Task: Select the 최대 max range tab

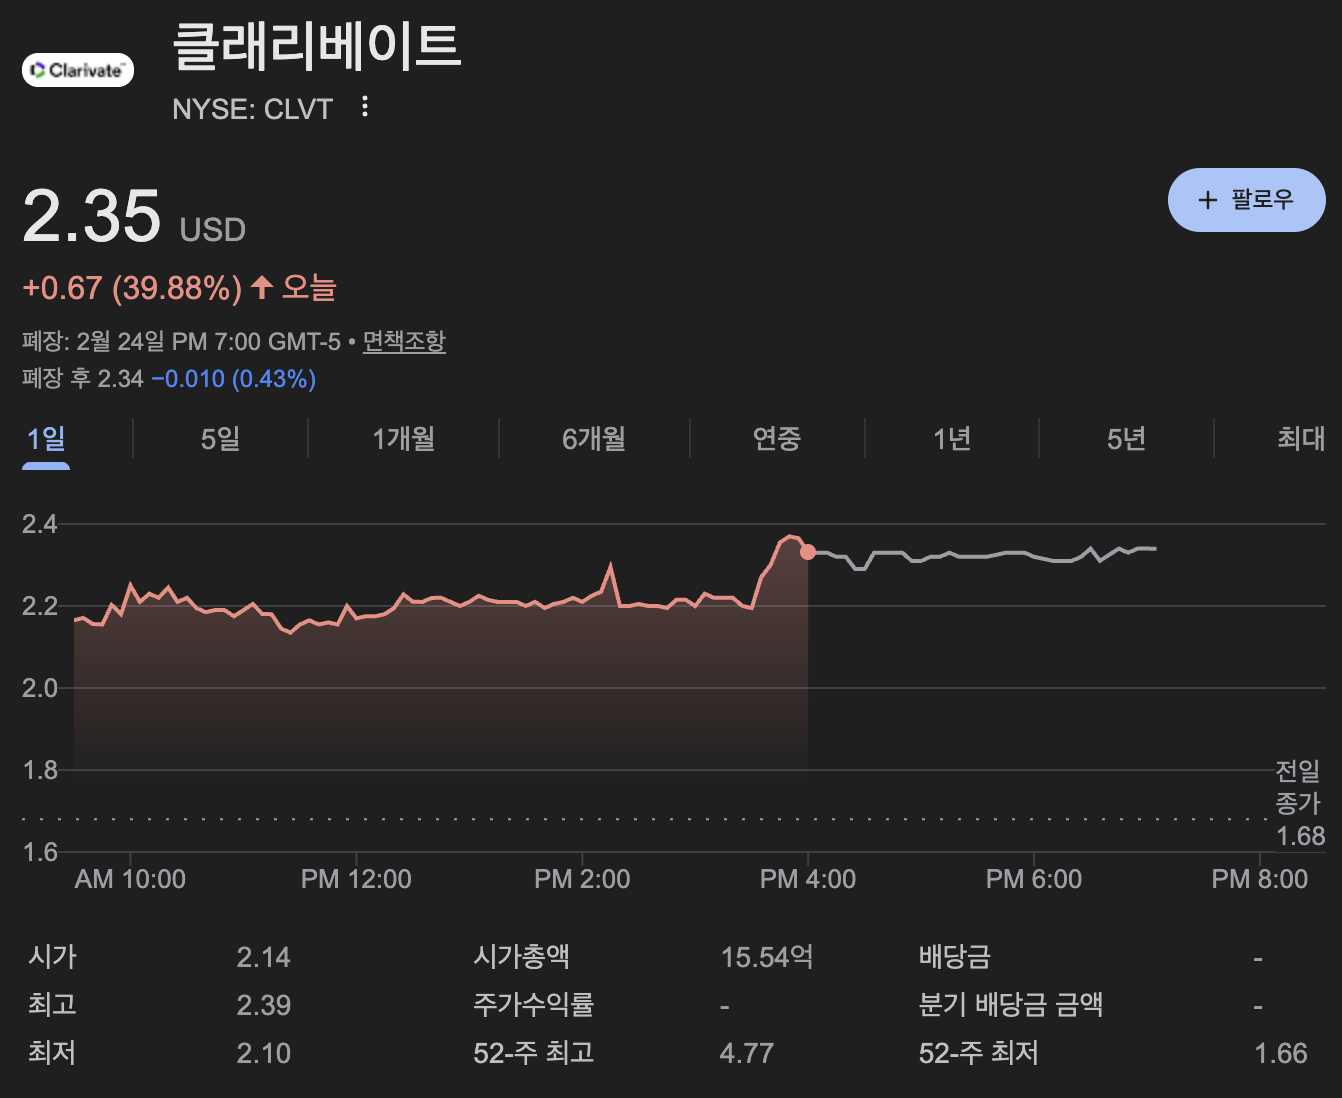Action: 1301,438
